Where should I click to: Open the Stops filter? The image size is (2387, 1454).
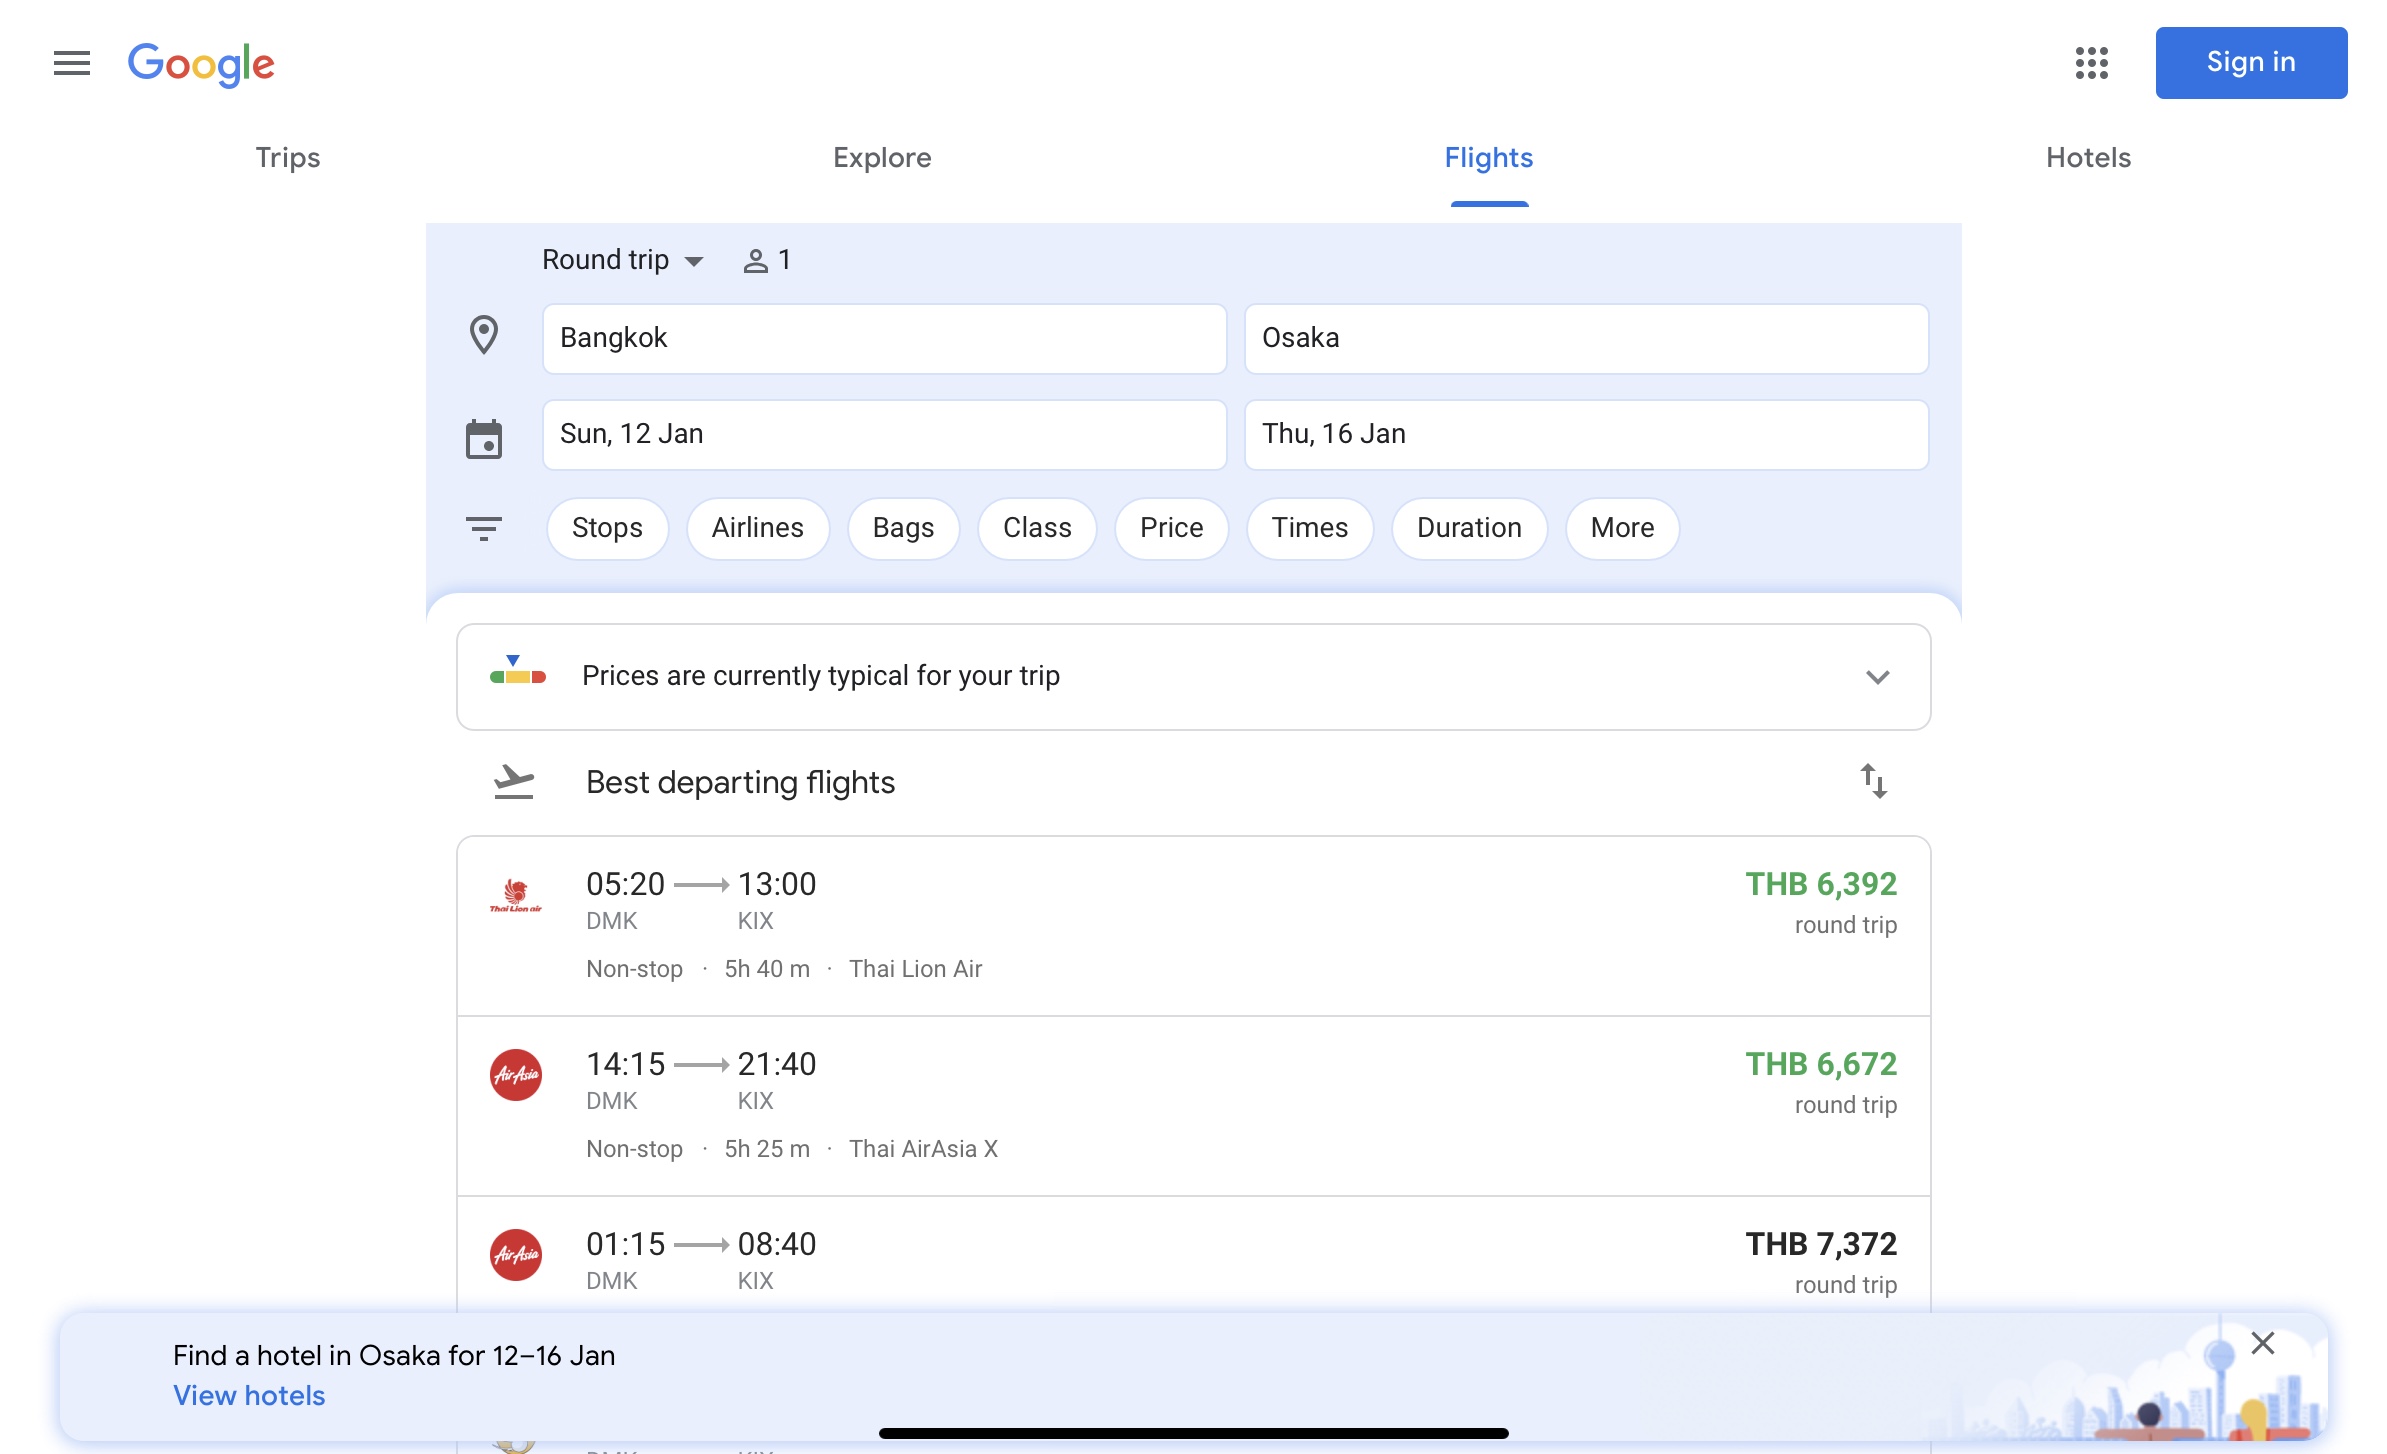[x=607, y=528]
